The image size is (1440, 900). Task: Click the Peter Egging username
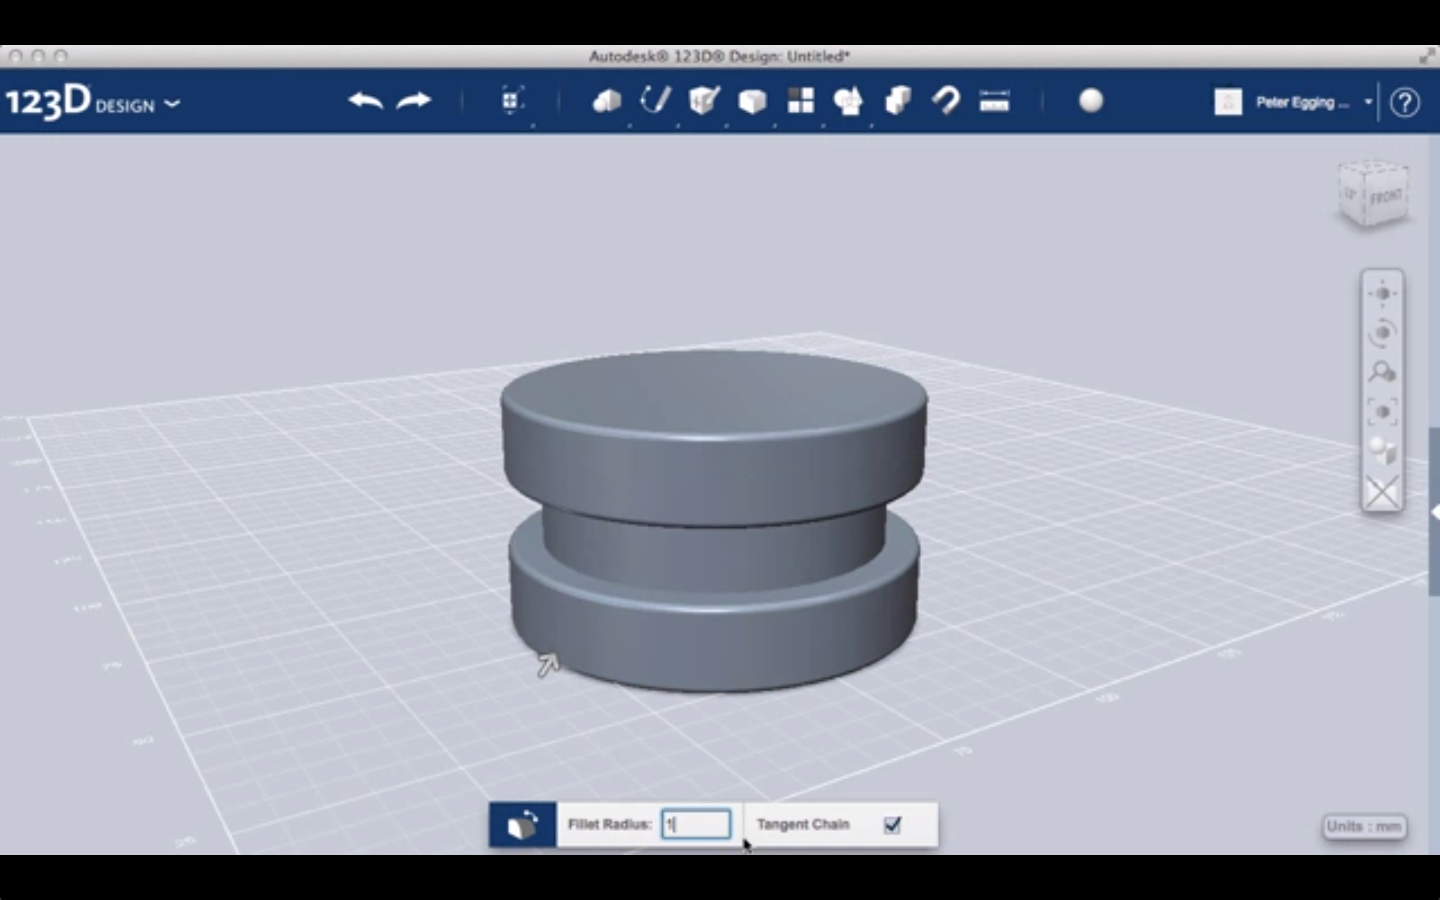click(x=1302, y=102)
